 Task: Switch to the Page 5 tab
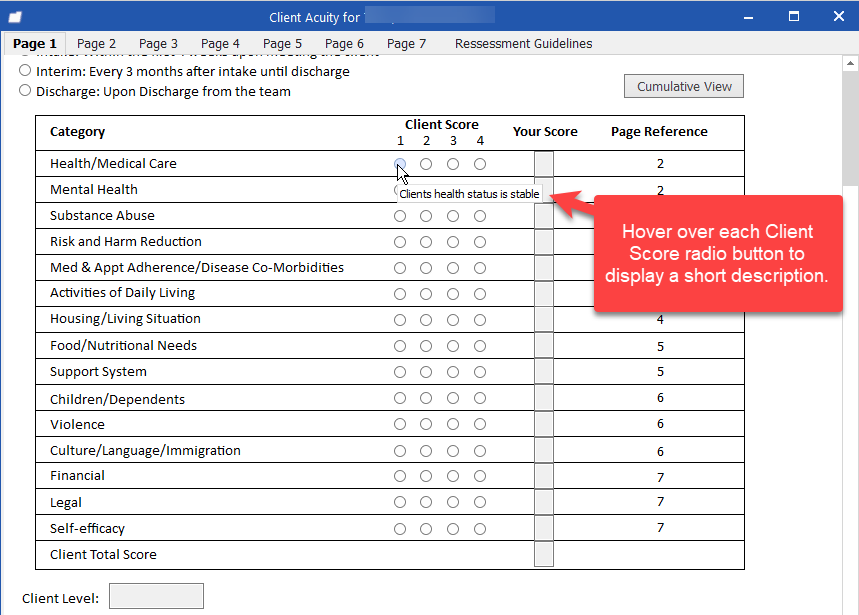[x=282, y=43]
